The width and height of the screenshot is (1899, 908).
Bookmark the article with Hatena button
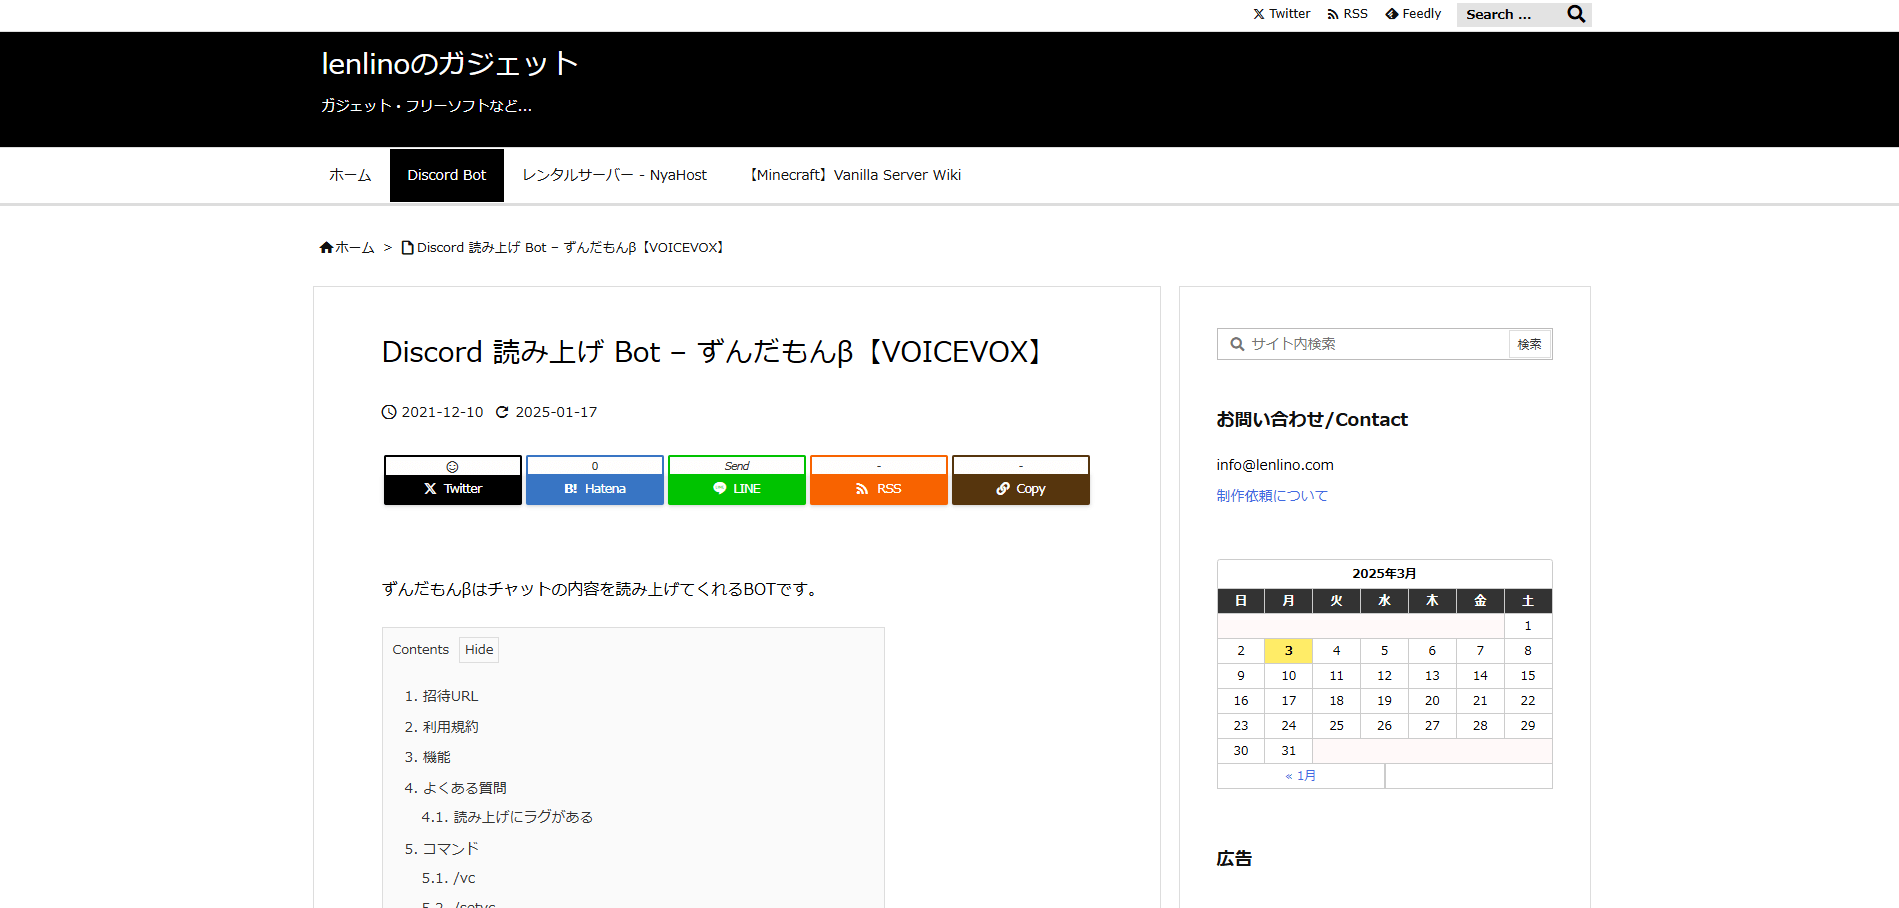tap(595, 489)
